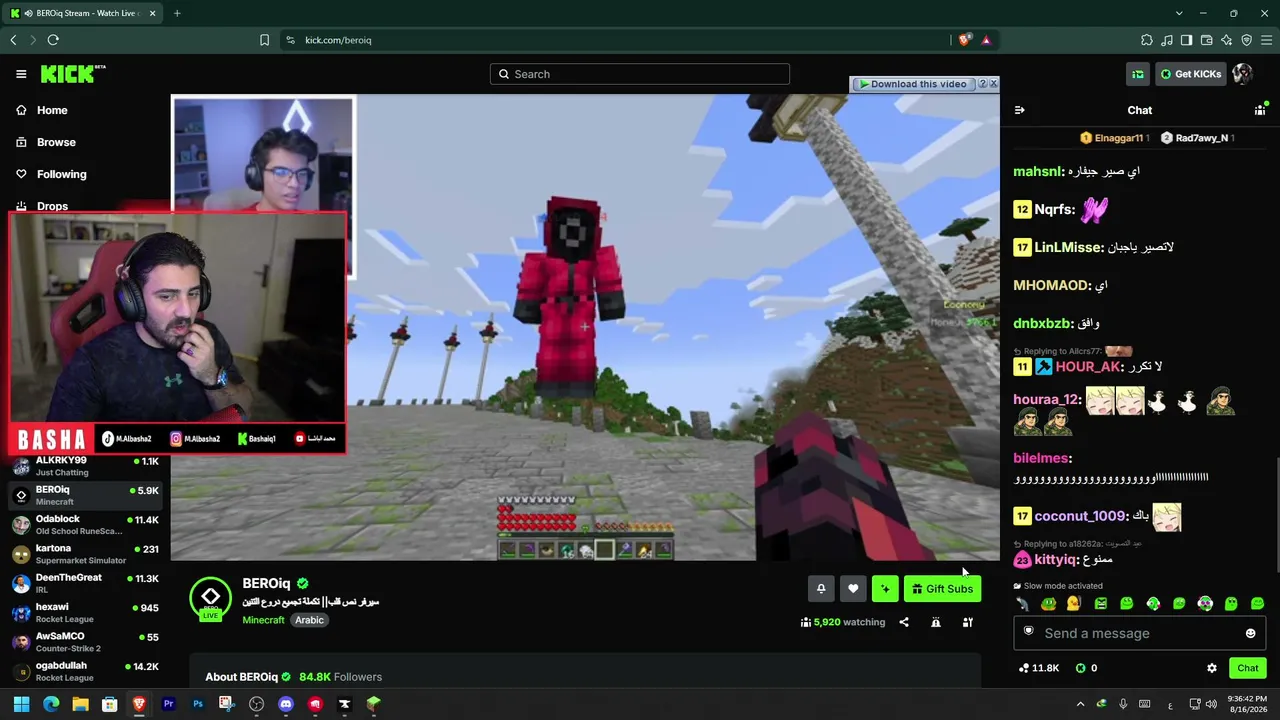Viewport: 1280px width, 720px height.
Task: Open DeenTheGreat channel in sidebar
Action: point(85,583)
